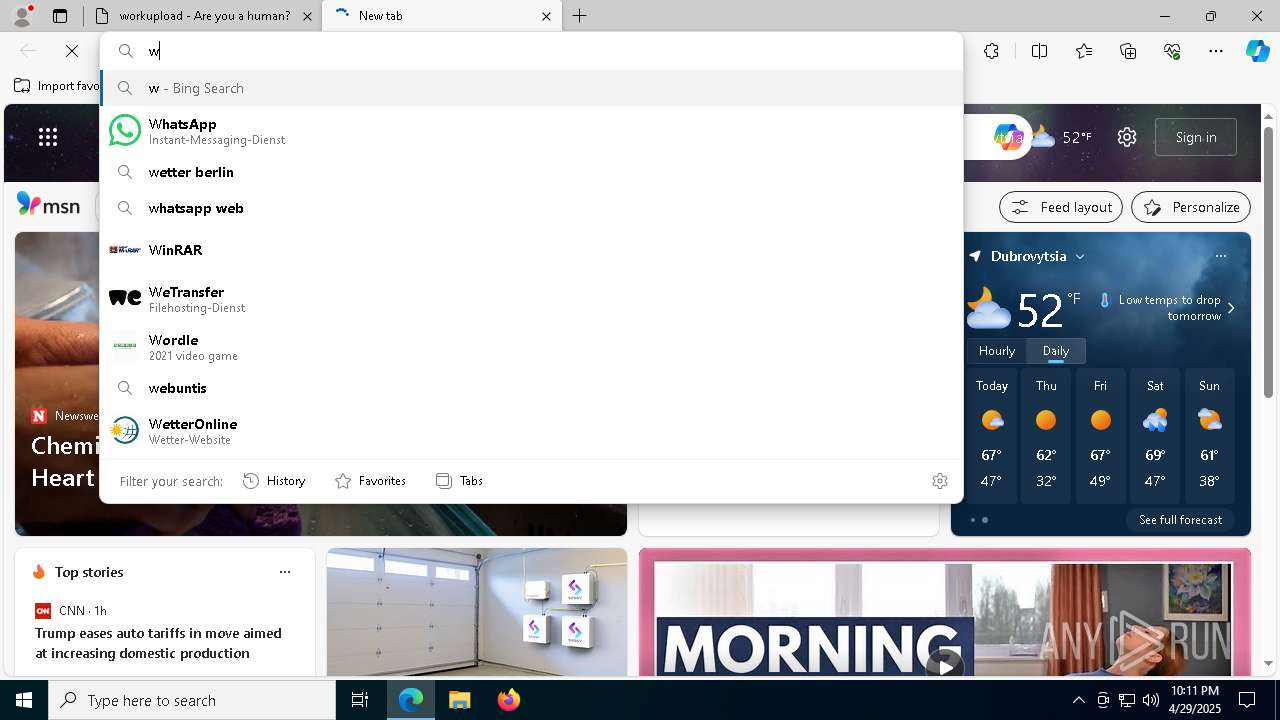Go to next weather alert arrow
The height and width of the screenshot is (720, 1280).
coord(1231,308)
